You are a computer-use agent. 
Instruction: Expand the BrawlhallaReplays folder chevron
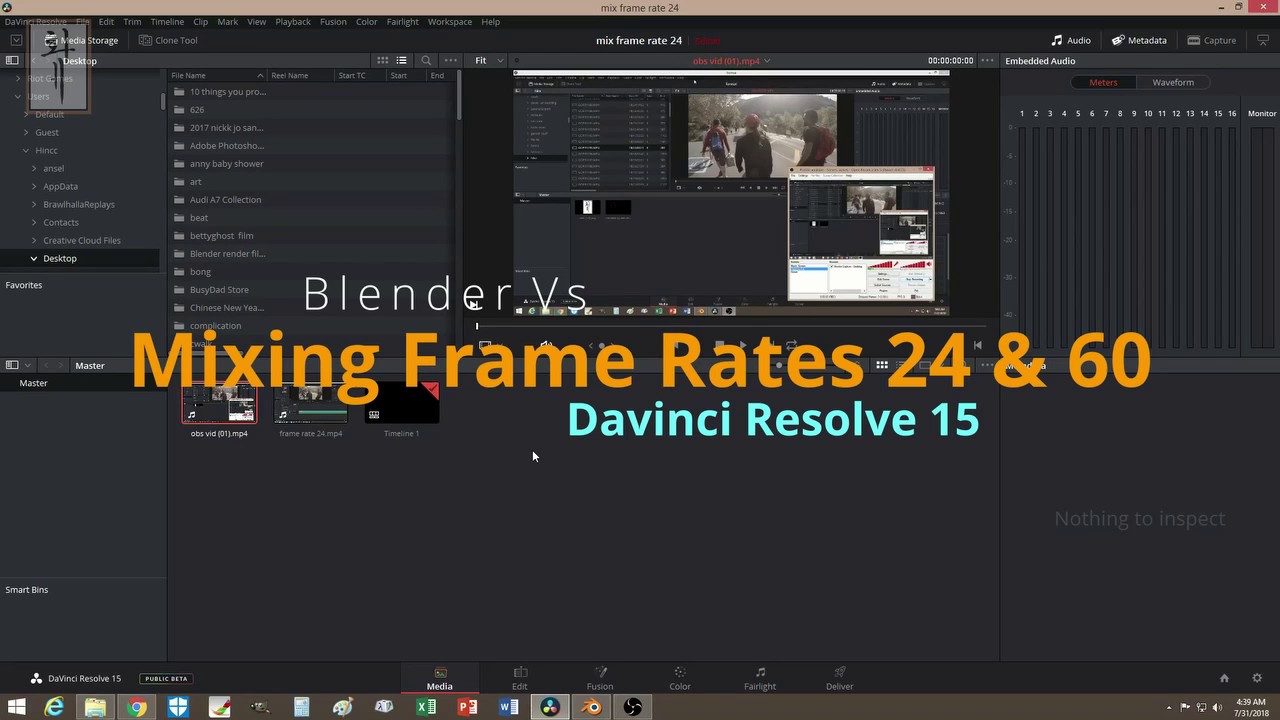[34, 204]
